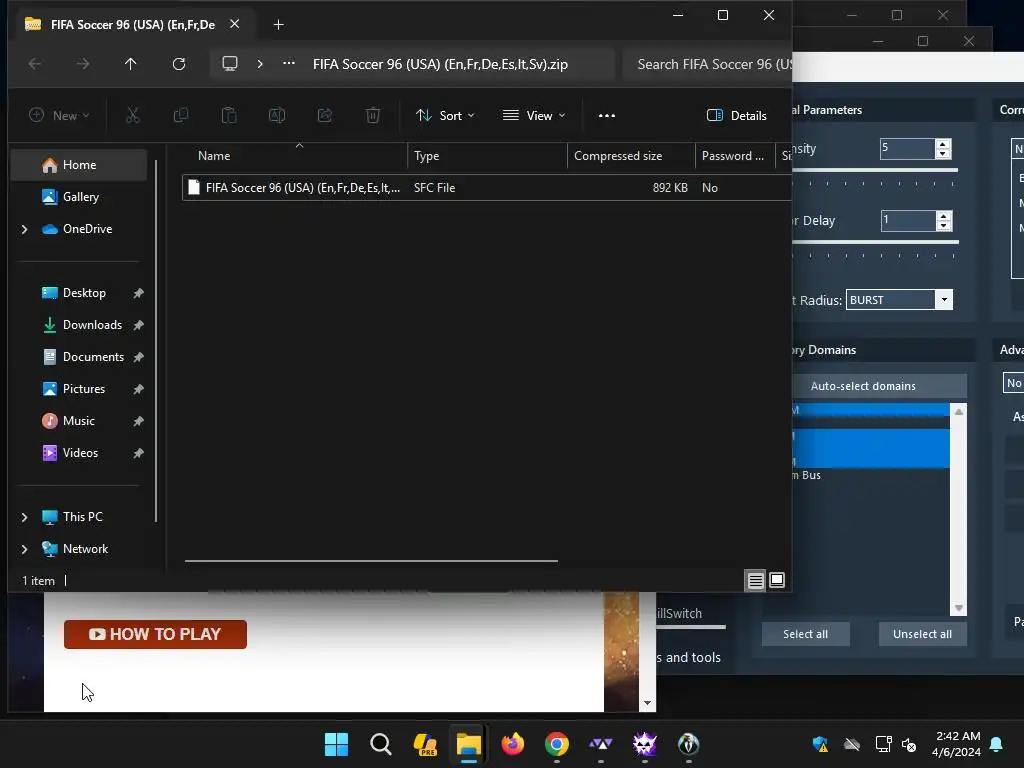Open the Music quick access folder

[78, 421]
